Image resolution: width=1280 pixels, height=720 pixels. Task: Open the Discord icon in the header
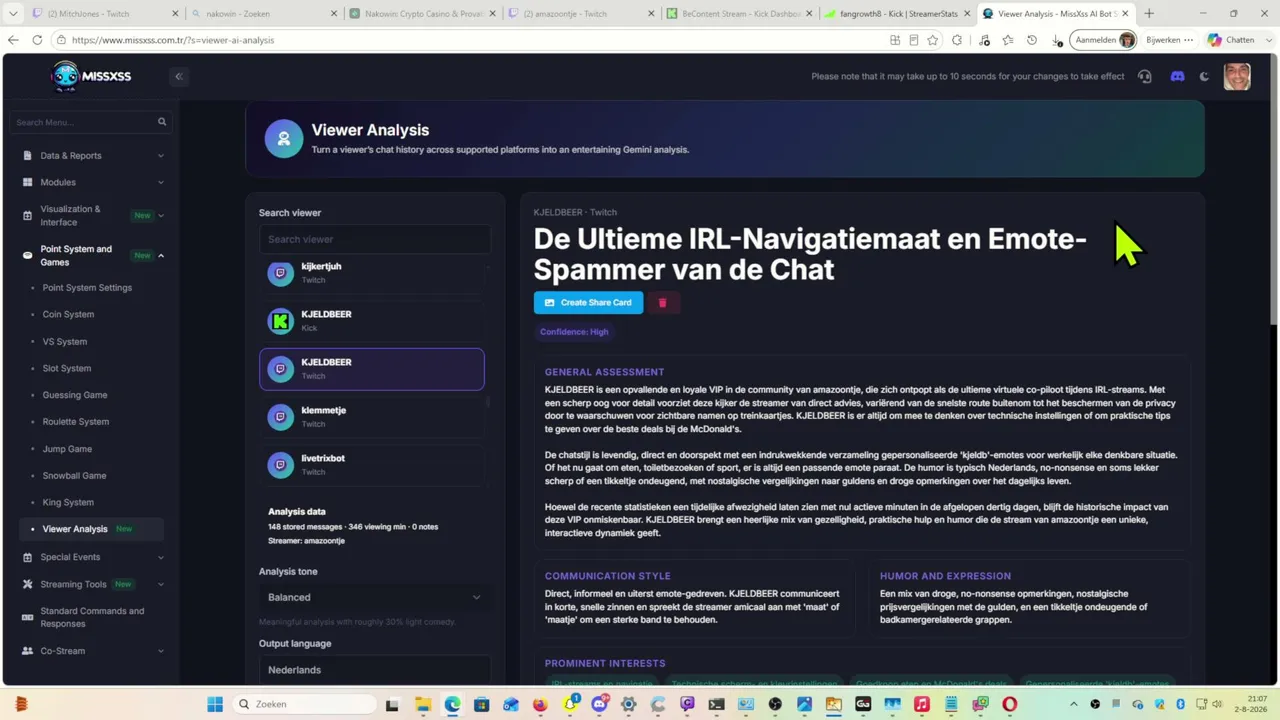1177,76
